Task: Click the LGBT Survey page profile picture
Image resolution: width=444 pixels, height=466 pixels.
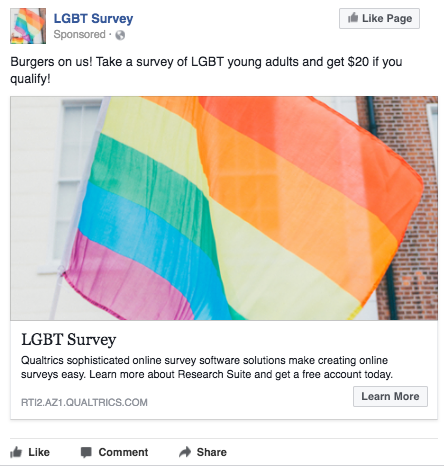Action: pos(28,26)
